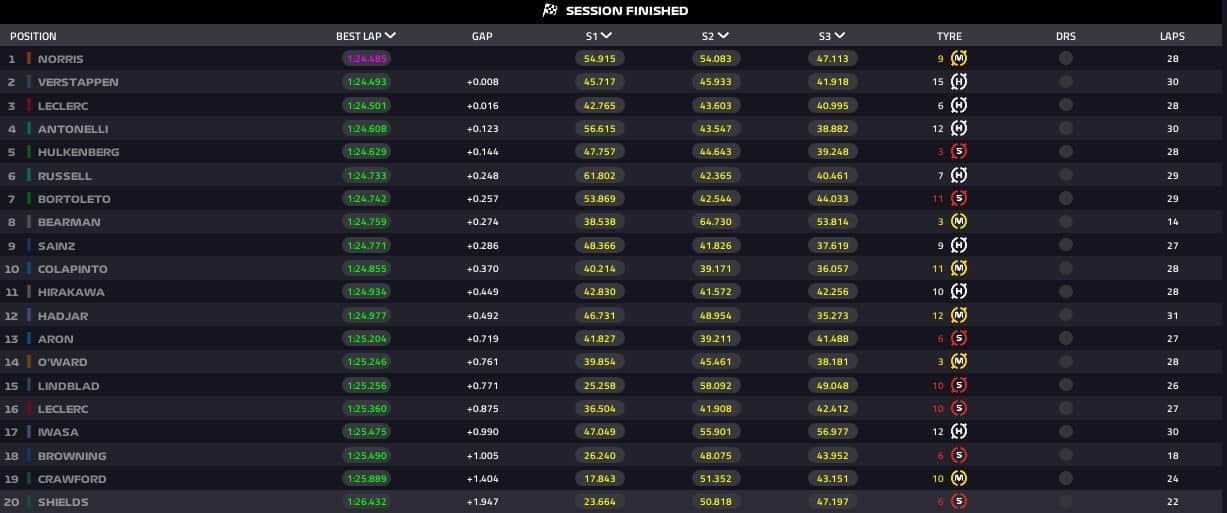The width and height of the screenshot is (1227, 513).
Task: Click the hard tyre icon for P3 Leclerc
Action: 958,105
